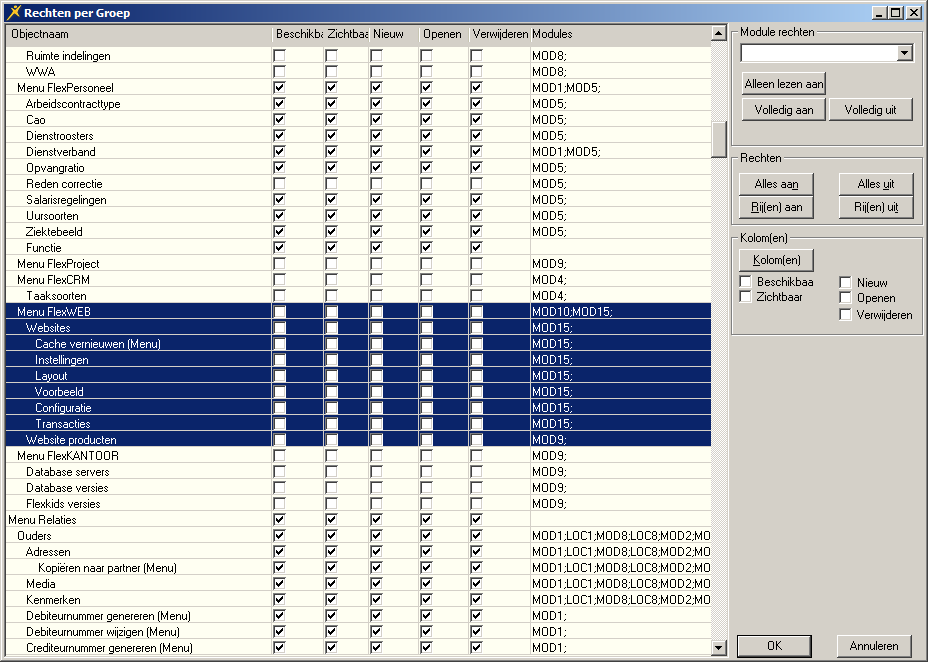
Task: Tick the Zichtbaar checkbox in the Kolom(en) group
Action: coord(745,297)
